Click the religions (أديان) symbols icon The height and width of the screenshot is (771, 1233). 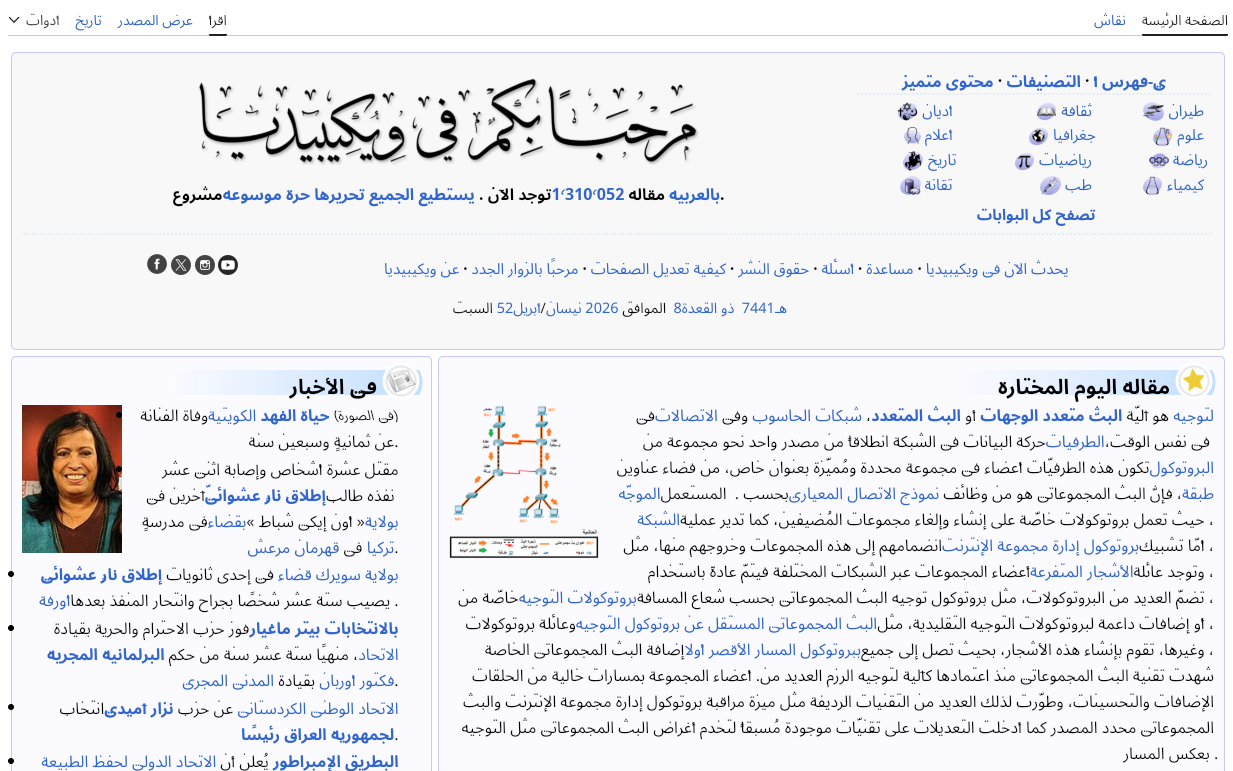908,111
